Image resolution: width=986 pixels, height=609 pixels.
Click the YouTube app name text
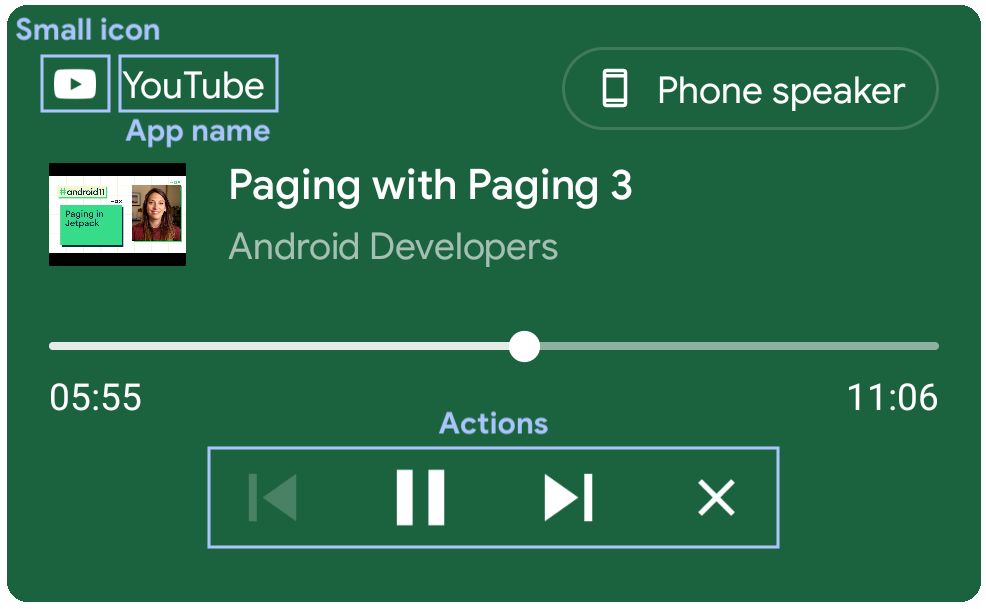(195, 86)
